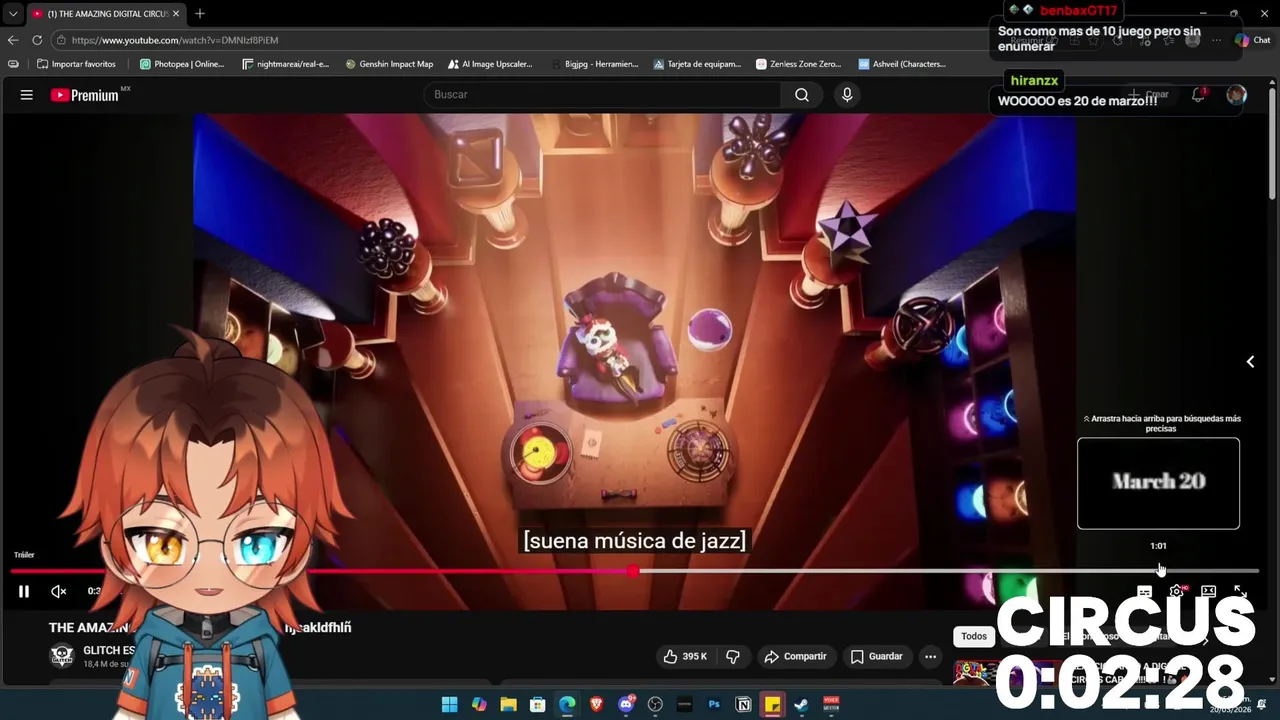Pause the video with the pause button

(x=24, y=591)
